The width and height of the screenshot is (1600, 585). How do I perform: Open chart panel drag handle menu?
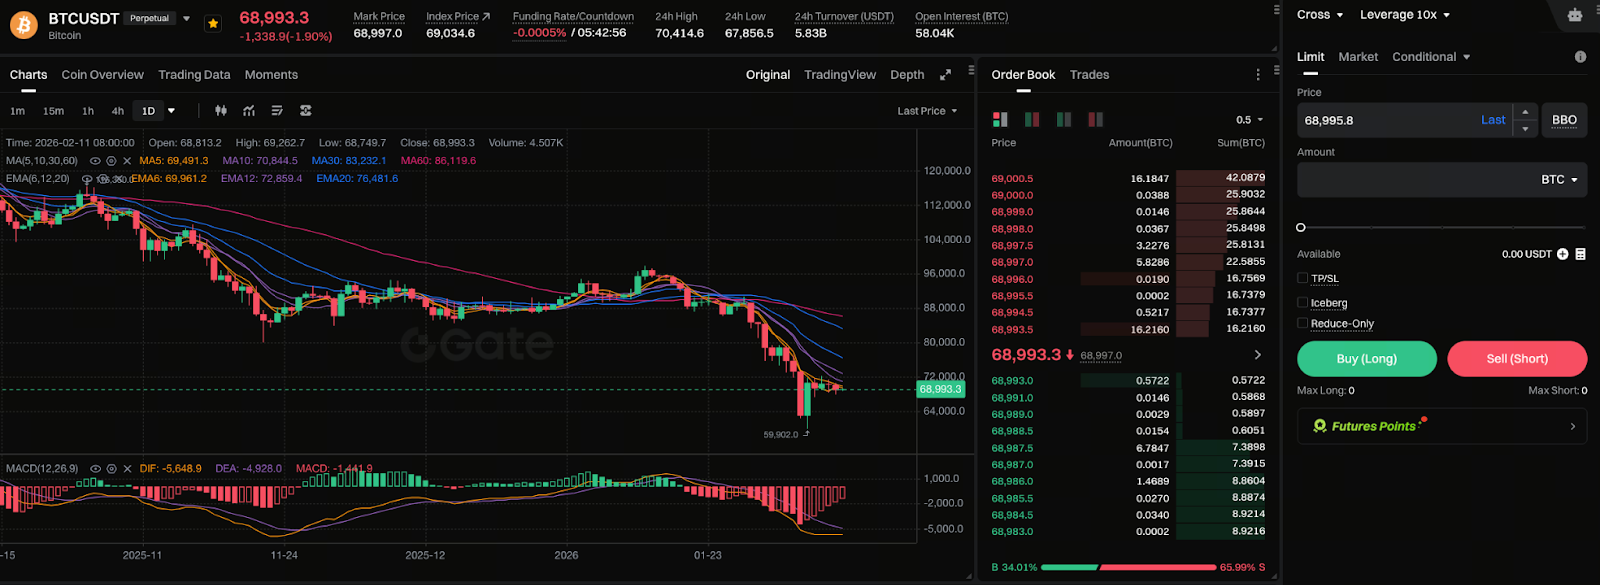tap(971, 71)
